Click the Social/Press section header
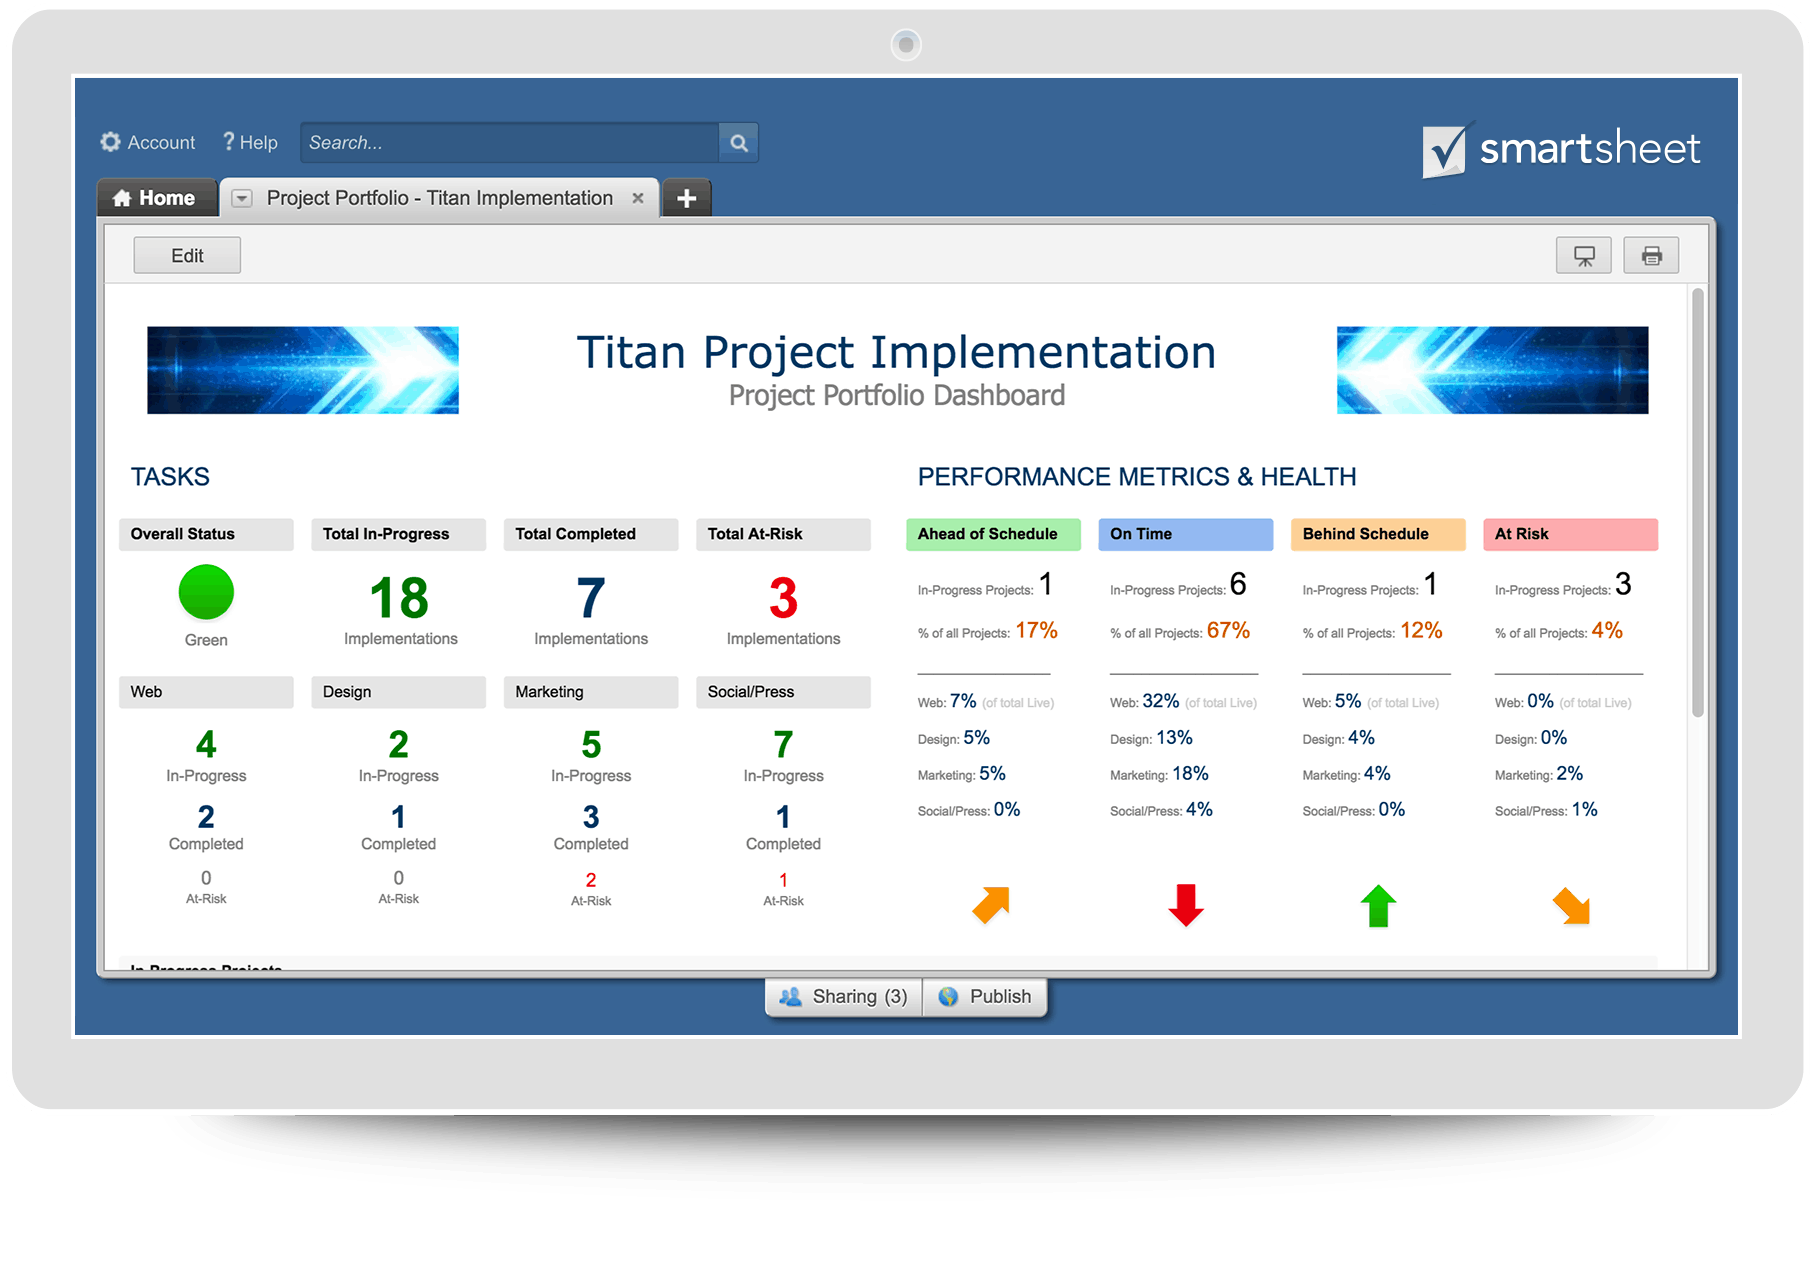The width and height of the screenshot is (1816, 1280). 783,692
